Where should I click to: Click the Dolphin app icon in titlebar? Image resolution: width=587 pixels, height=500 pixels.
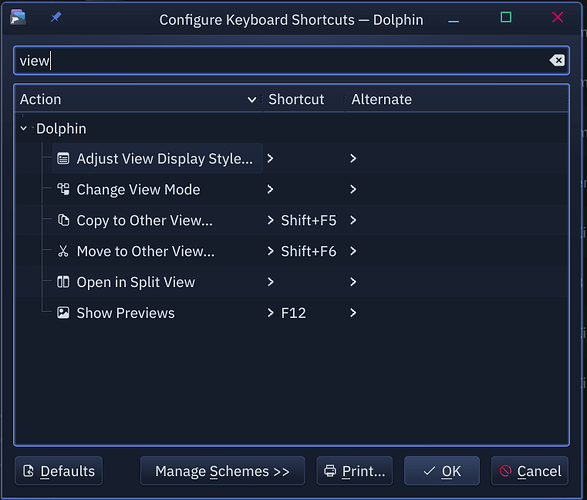18,17
